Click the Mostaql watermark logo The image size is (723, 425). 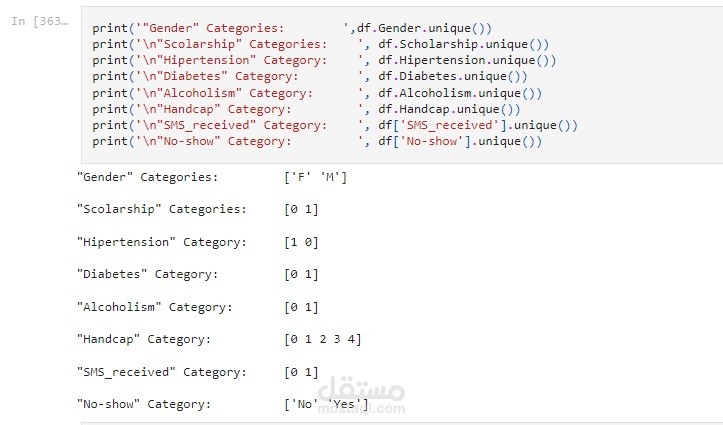362,392
